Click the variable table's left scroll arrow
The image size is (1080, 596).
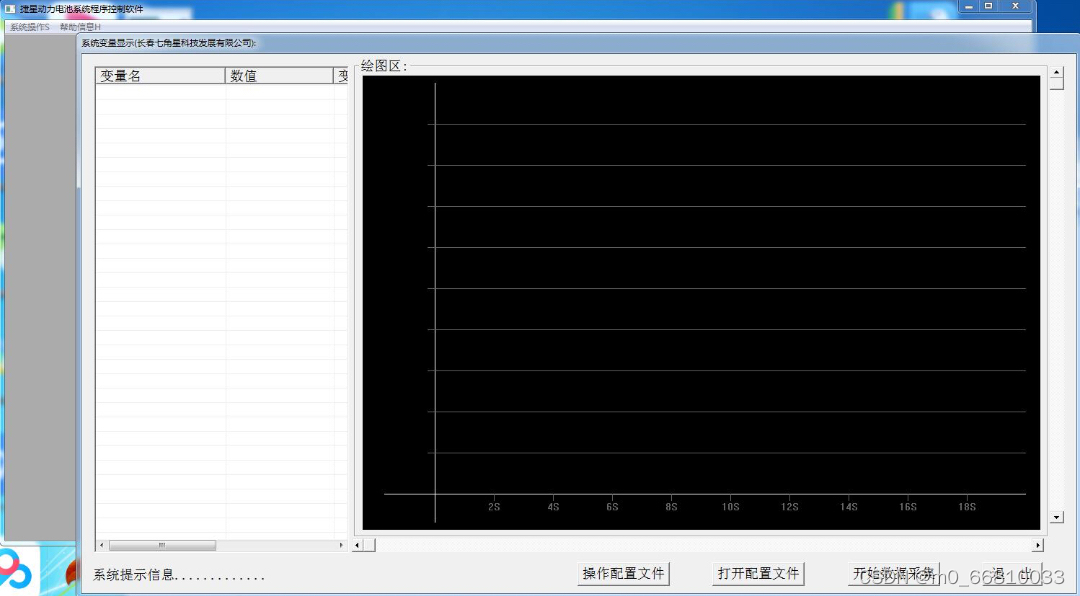(x=102, y=545)
